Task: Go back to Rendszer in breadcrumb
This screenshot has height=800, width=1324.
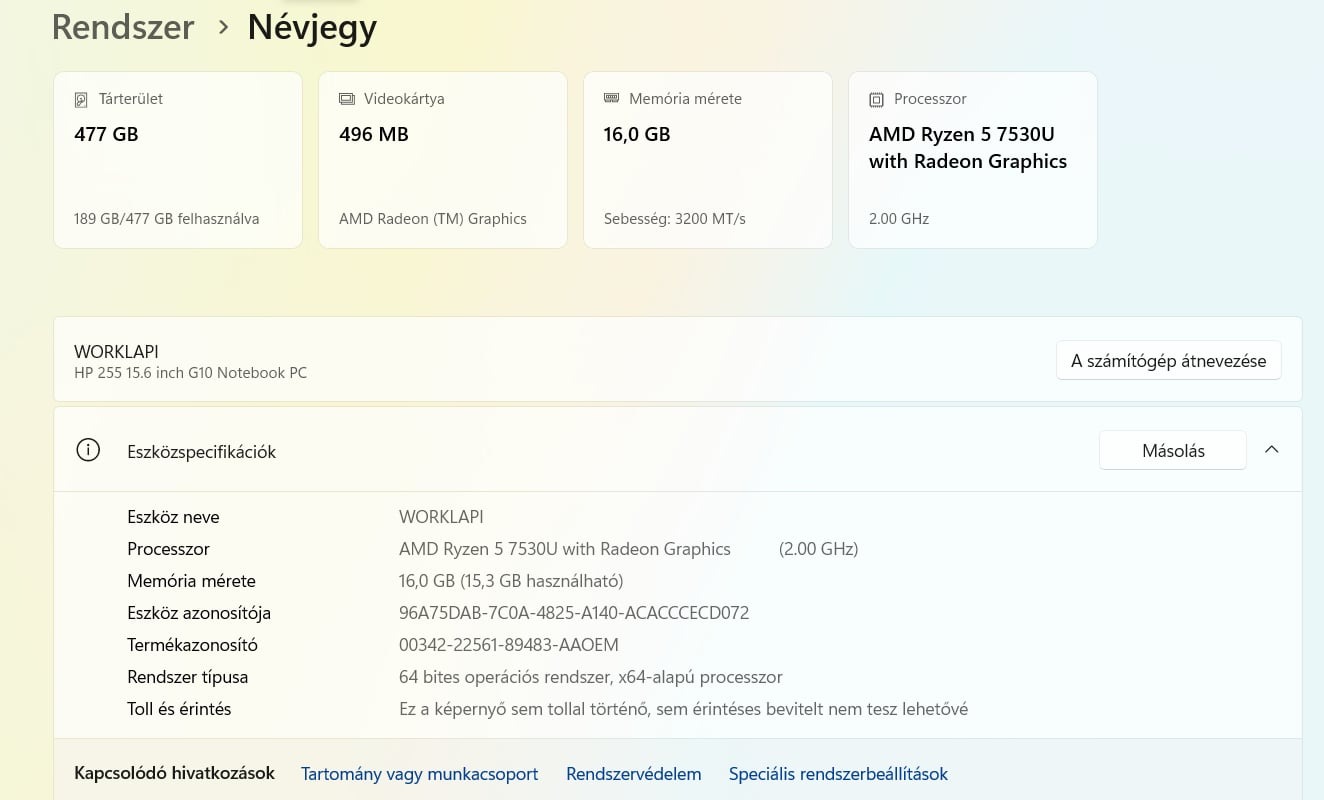Action: [x=123, y=27]
